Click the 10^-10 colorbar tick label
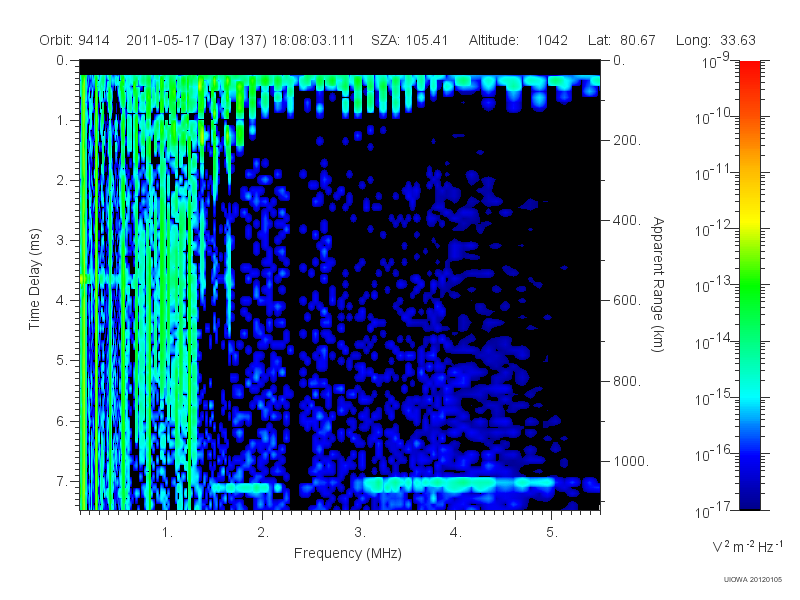The height and width of the screenshot is (600, 800). (715, 117)
